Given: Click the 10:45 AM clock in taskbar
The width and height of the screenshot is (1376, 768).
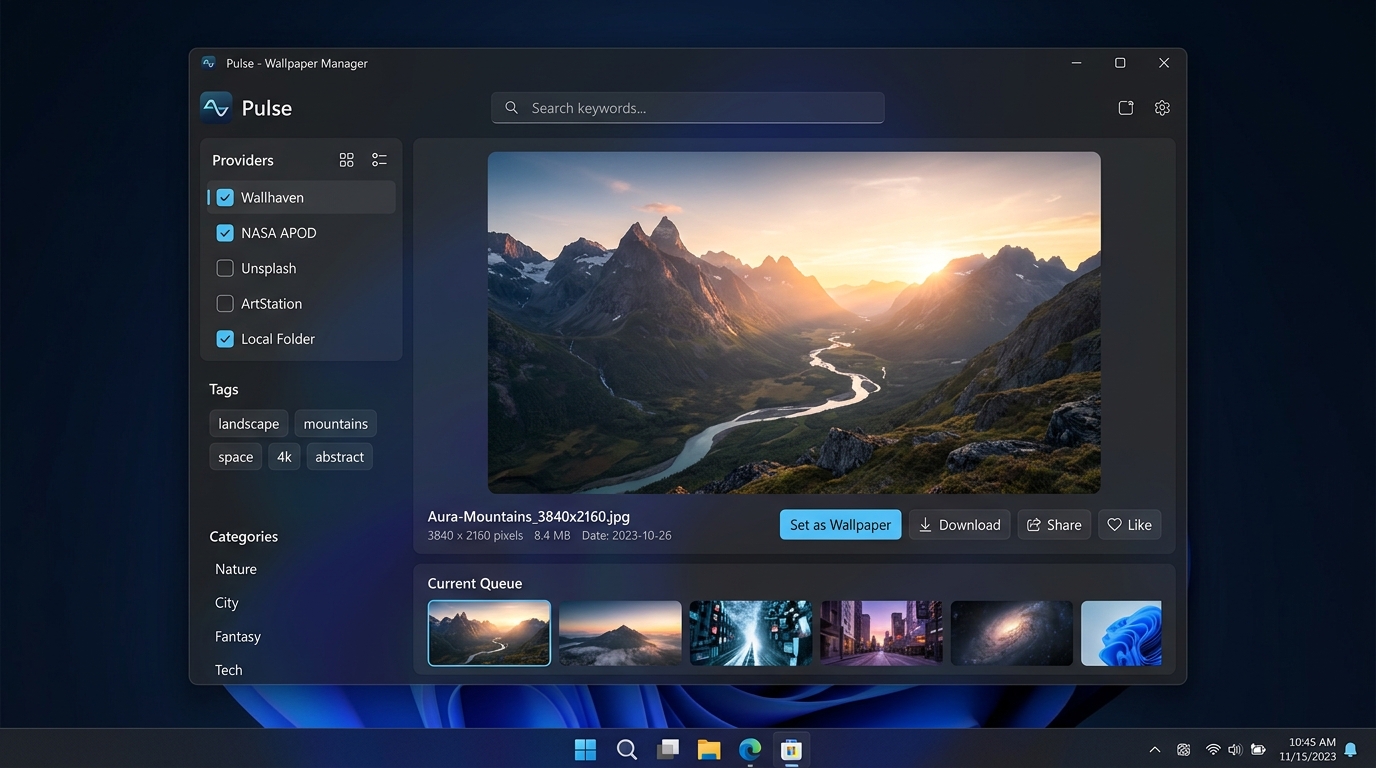Looking at the screenshot, I should [x=1312, y=742].
